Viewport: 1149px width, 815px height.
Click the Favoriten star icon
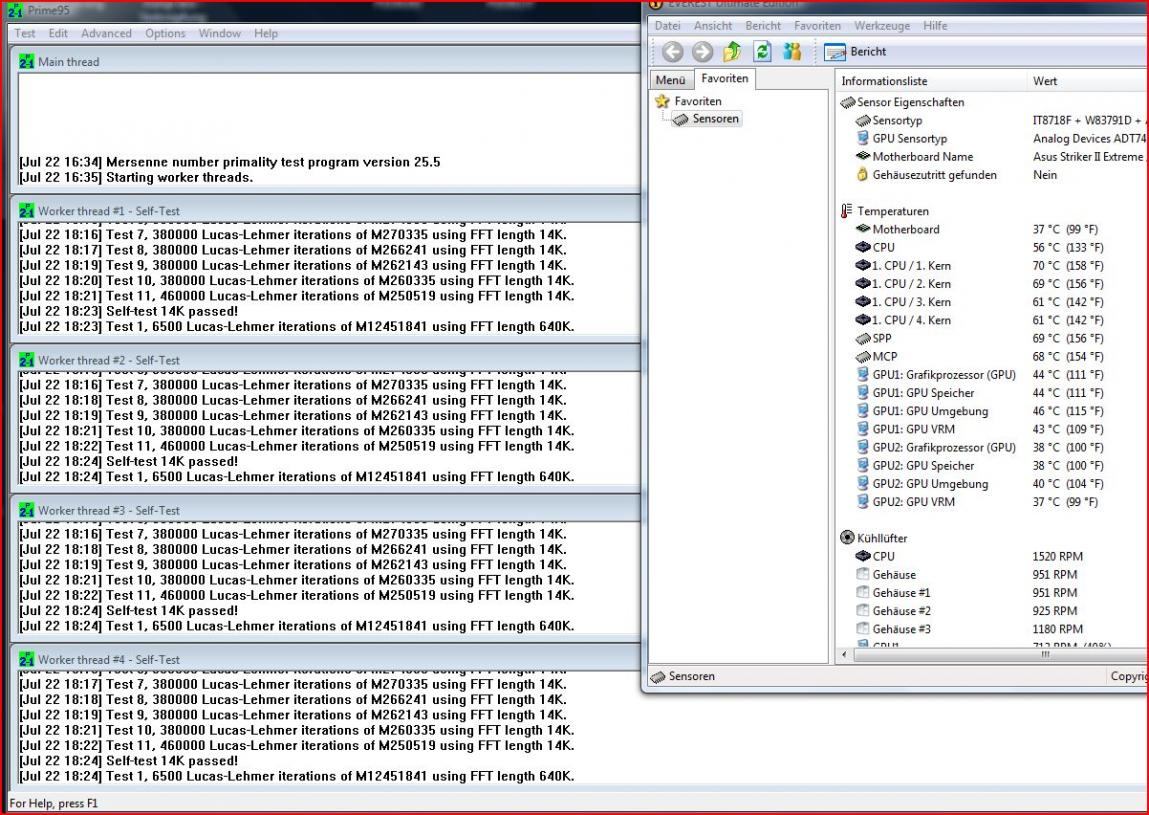click(662, 101)
